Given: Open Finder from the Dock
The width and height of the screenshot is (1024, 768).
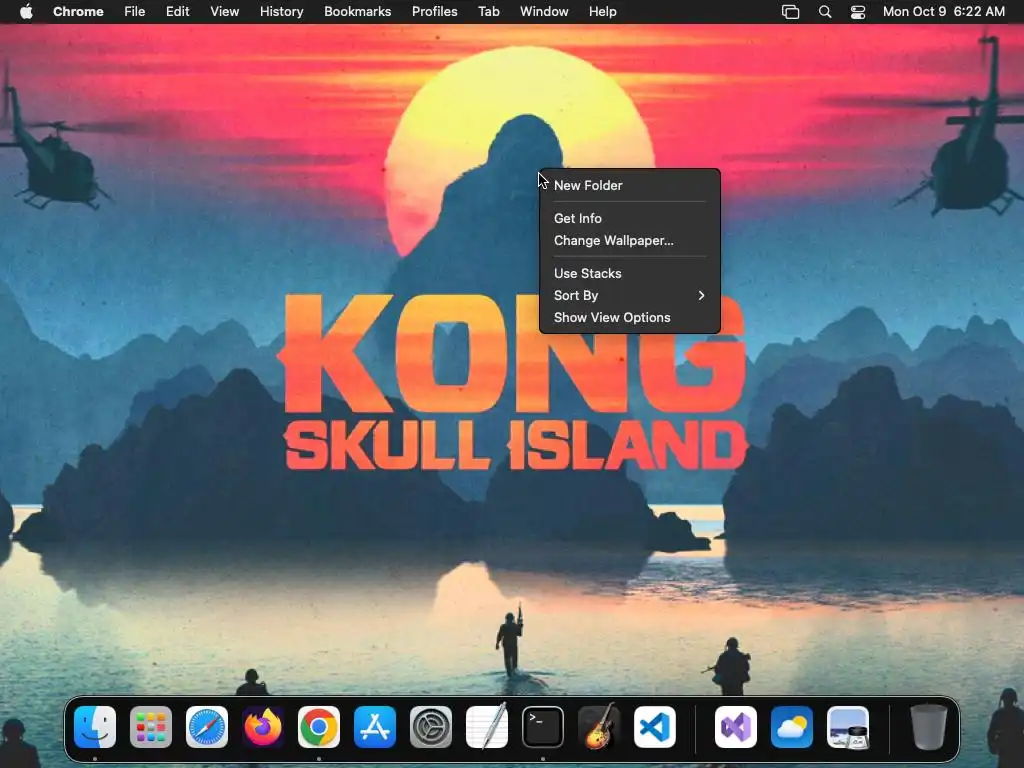Looking at the screenshot, I should pyautogui.click(x=95, y=727).
